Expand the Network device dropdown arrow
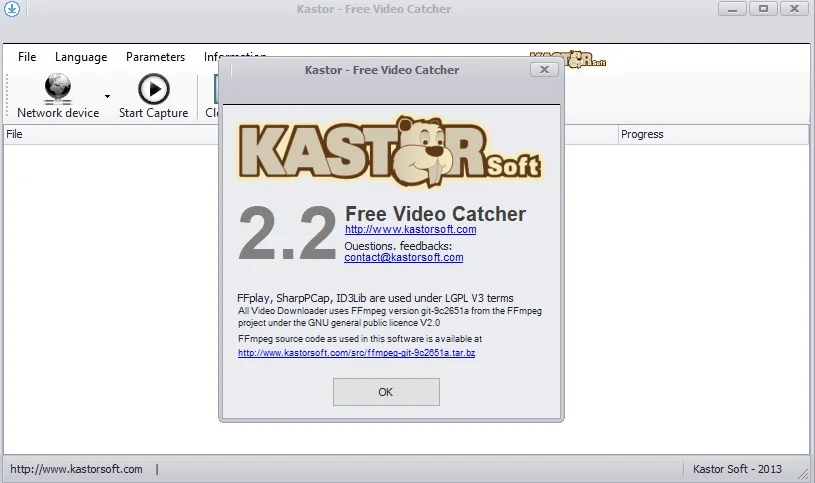Screen dimensions: 815x483 click(107, 96)
